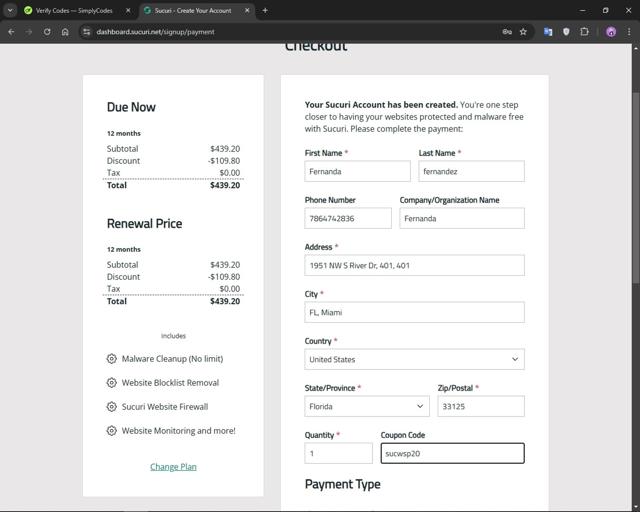This screenshot has height=512, width=640.
Task: Click the browser back arrow
Action: 11,32
